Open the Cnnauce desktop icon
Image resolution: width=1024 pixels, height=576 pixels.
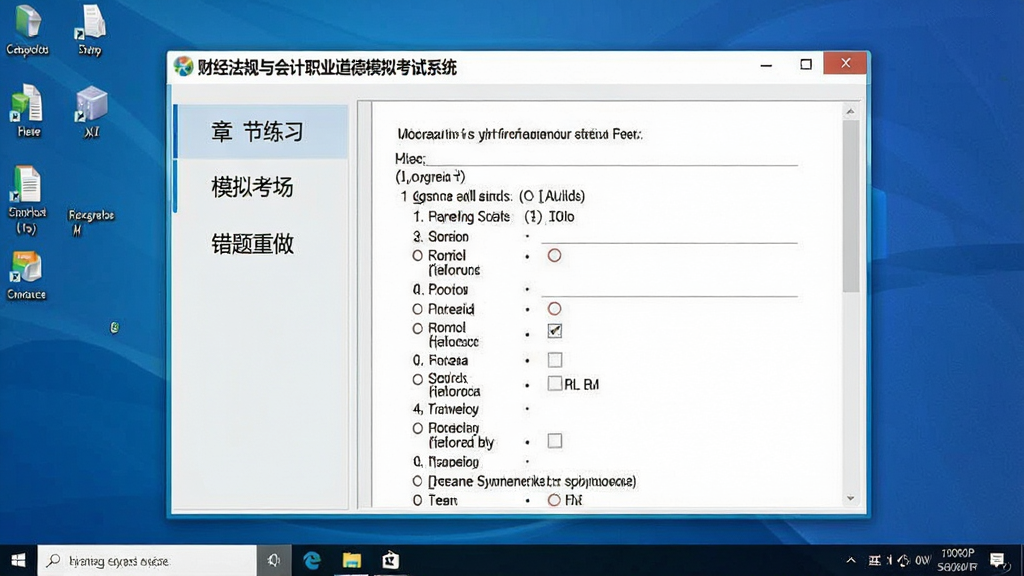[27, 276]
